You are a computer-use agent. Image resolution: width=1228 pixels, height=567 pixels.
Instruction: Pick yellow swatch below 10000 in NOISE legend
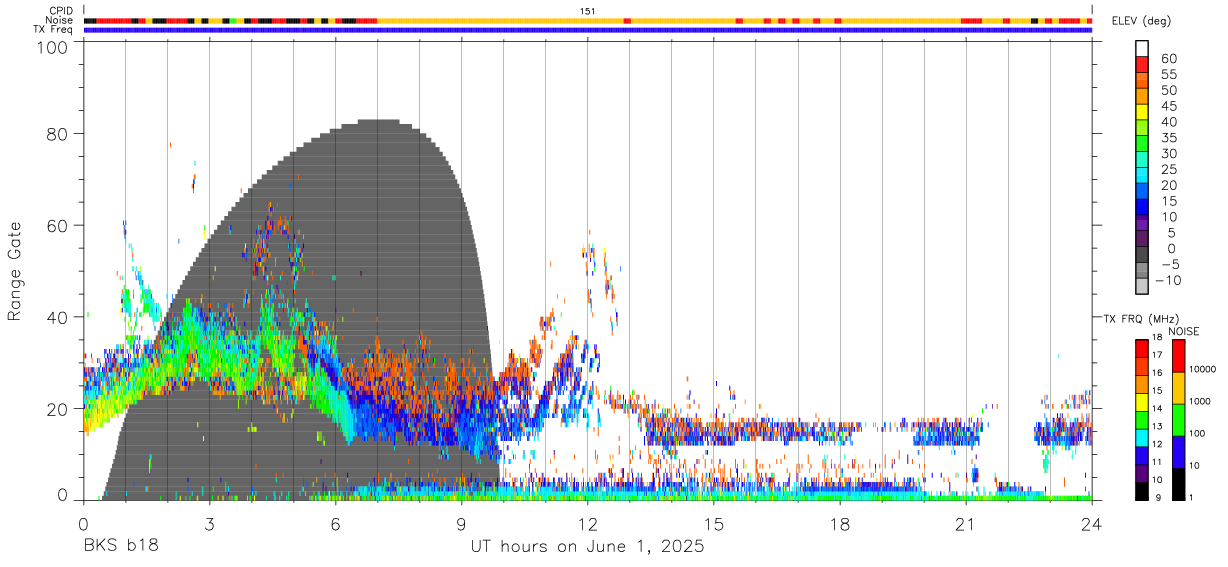pyautogui.click(x=1178, y=388)
